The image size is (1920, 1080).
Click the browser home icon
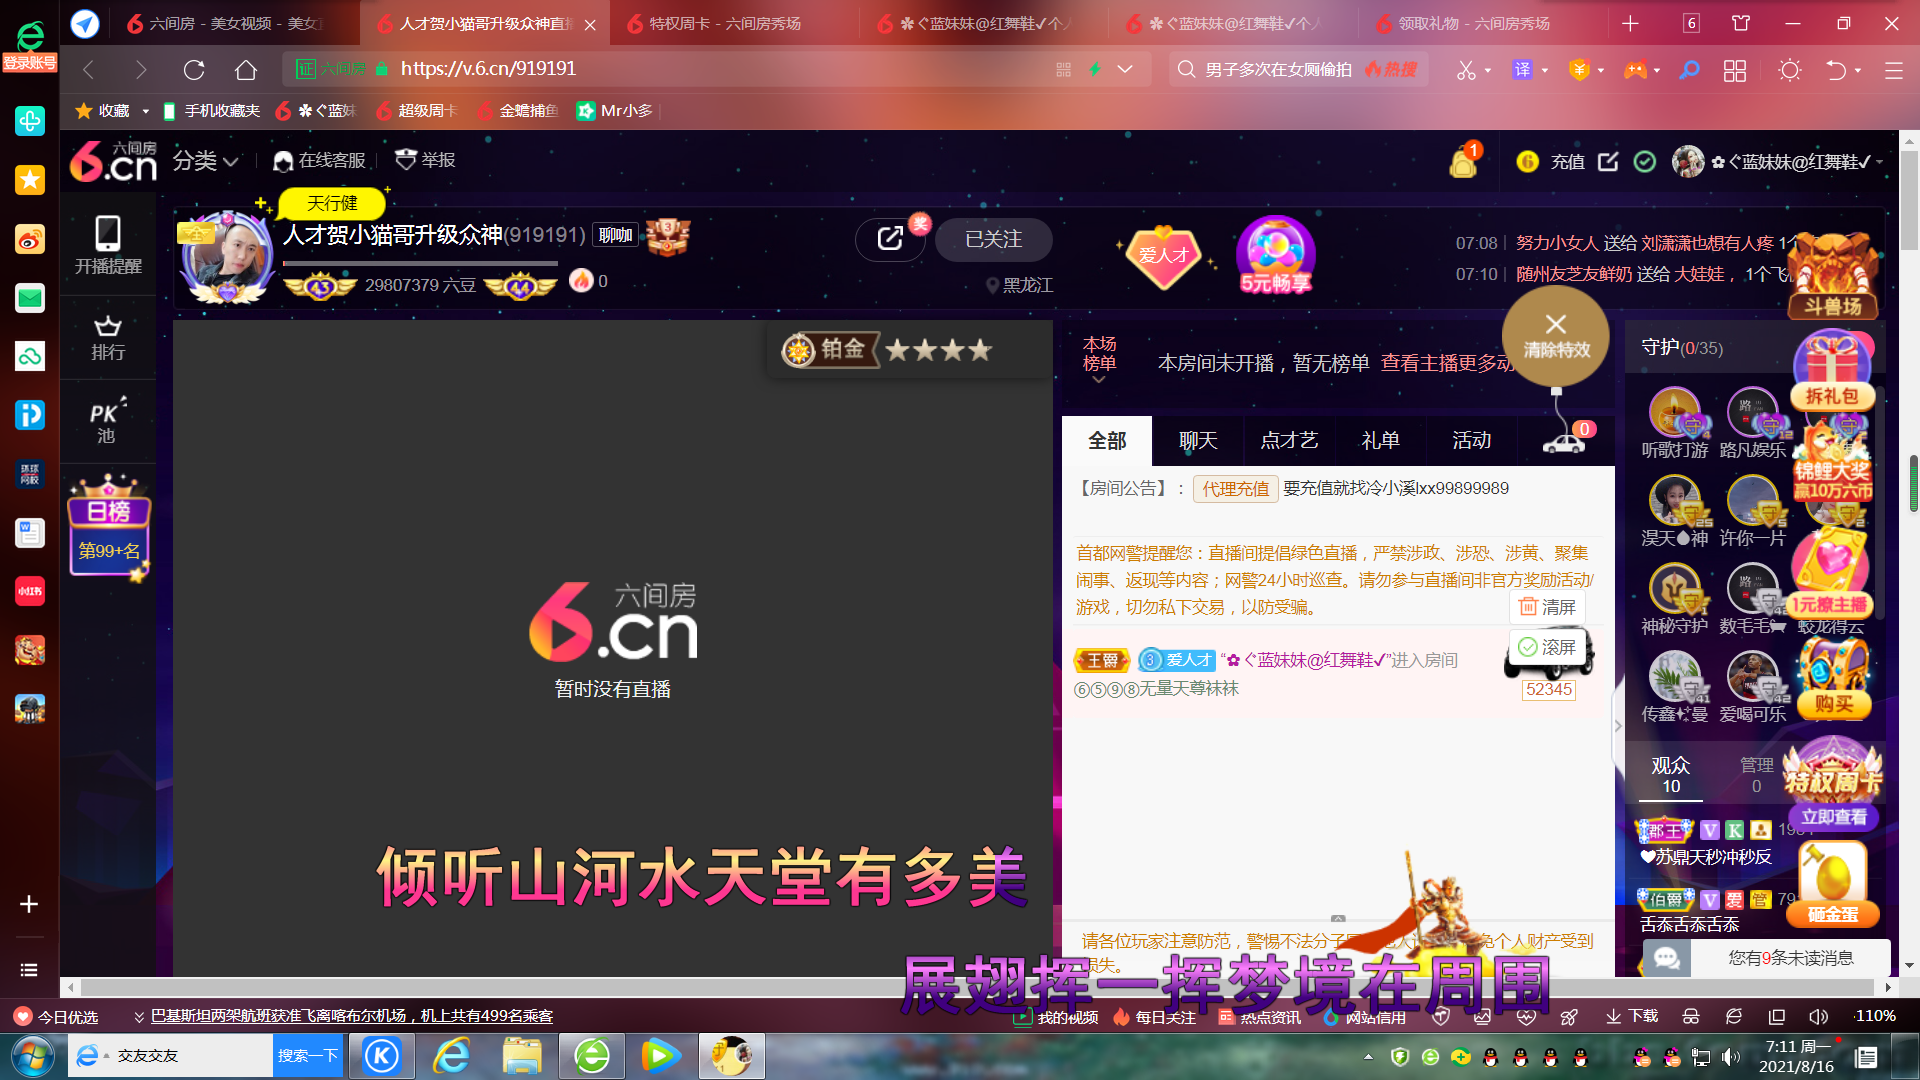pyautogui.click(x=246, y=69)
